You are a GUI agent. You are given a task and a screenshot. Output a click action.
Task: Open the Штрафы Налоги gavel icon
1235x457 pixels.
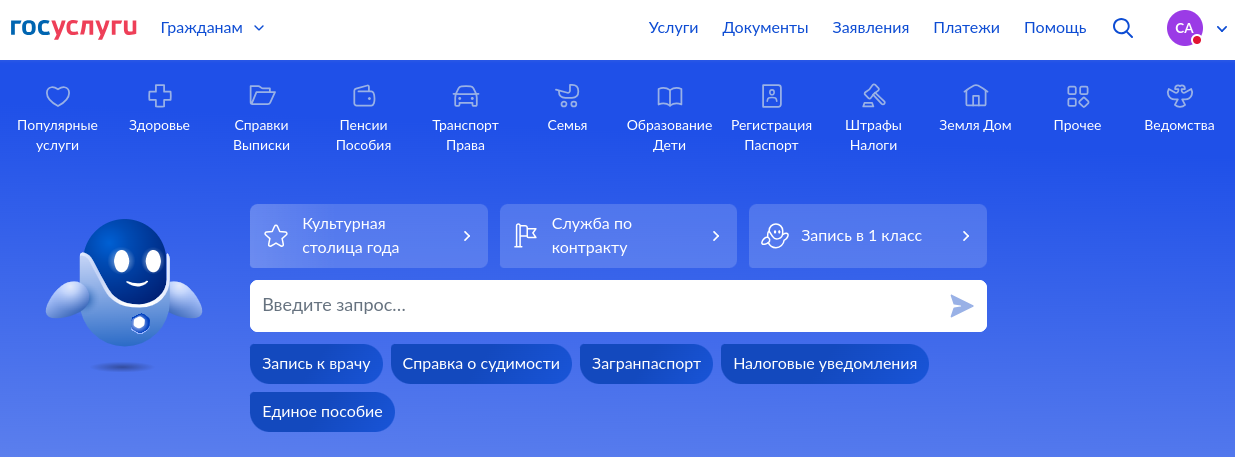tap(873, 96)
